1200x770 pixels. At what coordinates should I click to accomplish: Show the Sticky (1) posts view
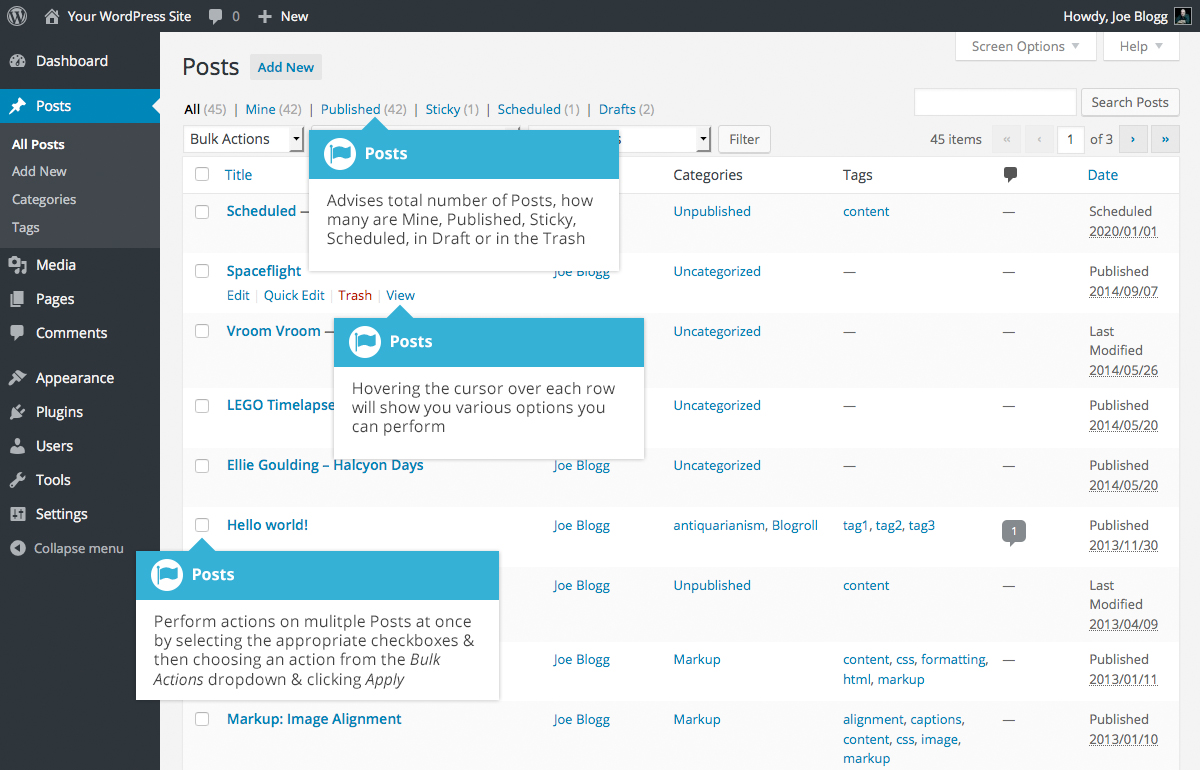pos(452,109)
